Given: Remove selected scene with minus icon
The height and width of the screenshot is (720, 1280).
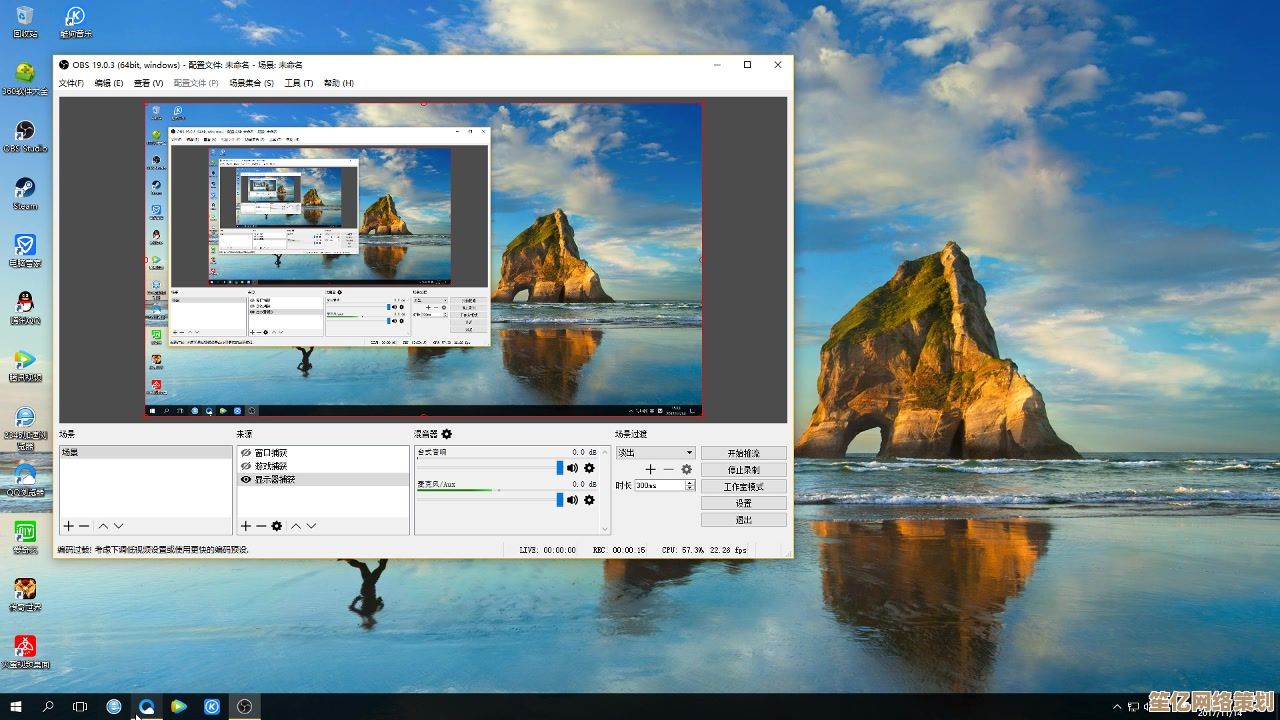Looking at the screenshot, I should coord(84,526).
